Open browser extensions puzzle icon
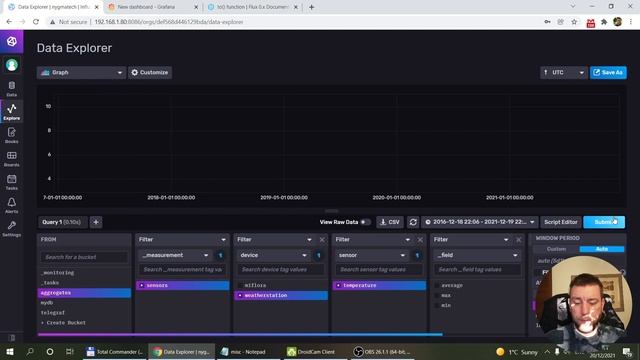This screenshot has width=640, height=360. pyautogui.click(x=604, y=22)
